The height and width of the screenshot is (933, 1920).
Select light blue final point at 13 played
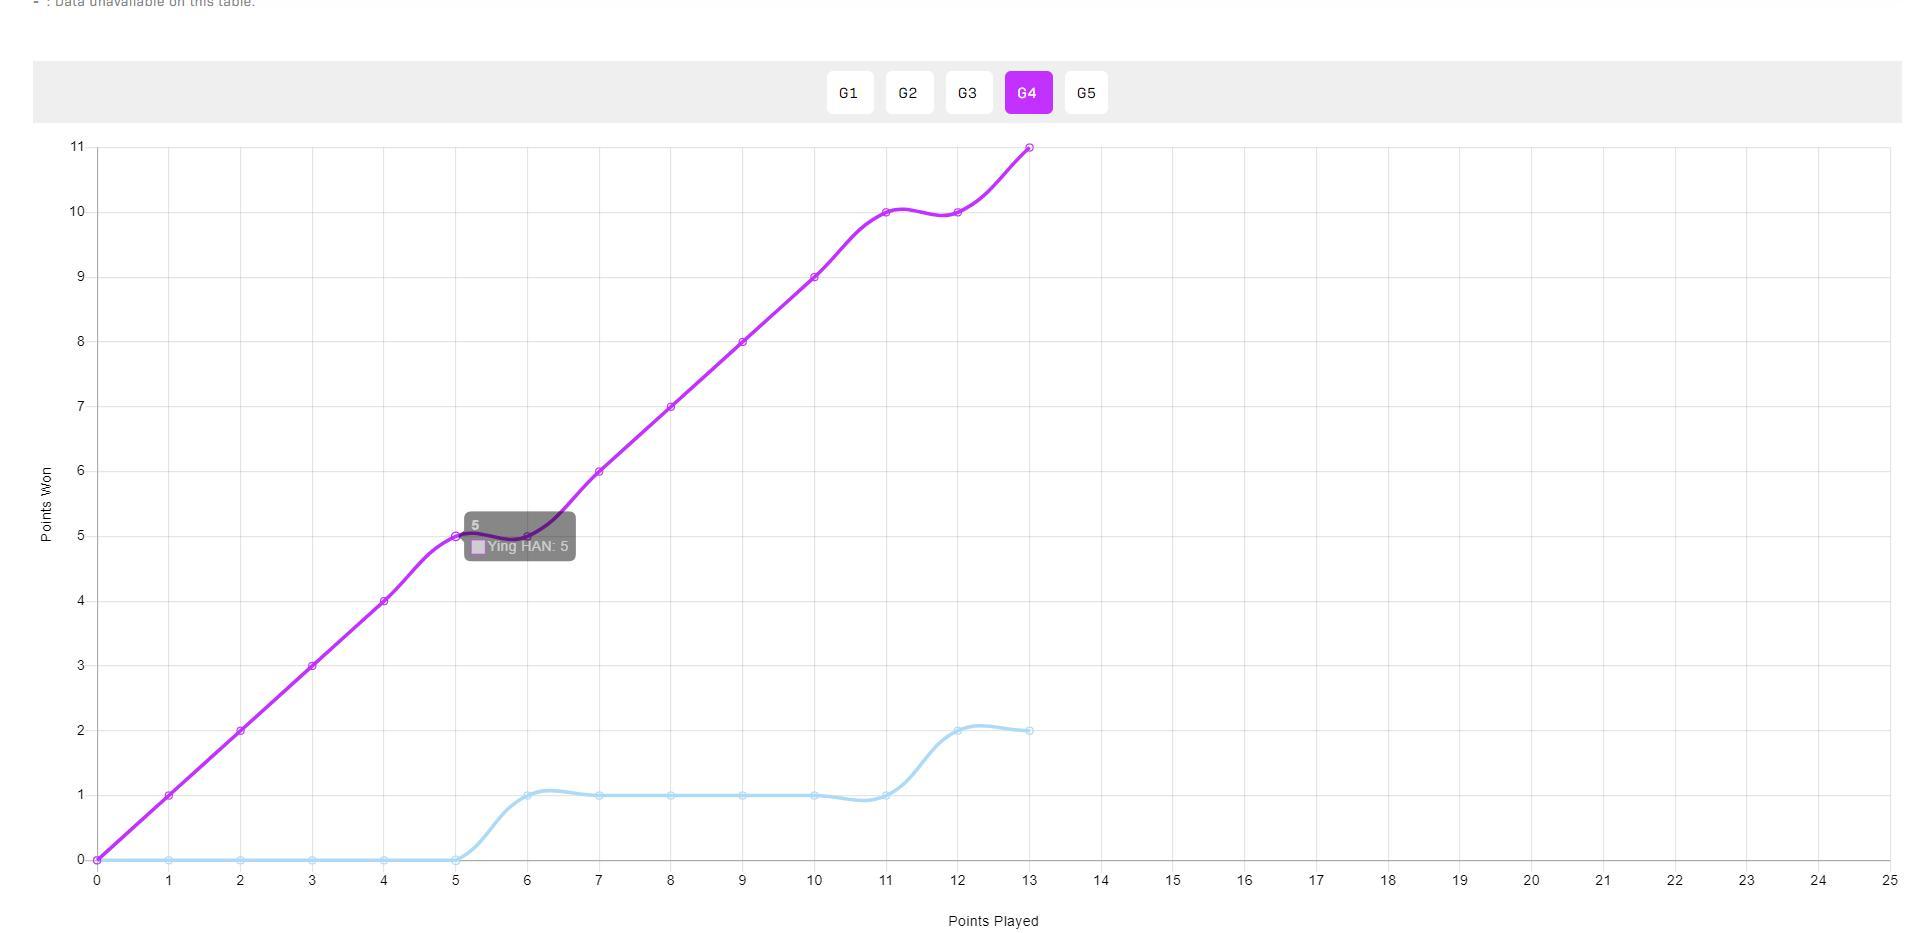pos(1029,731)
